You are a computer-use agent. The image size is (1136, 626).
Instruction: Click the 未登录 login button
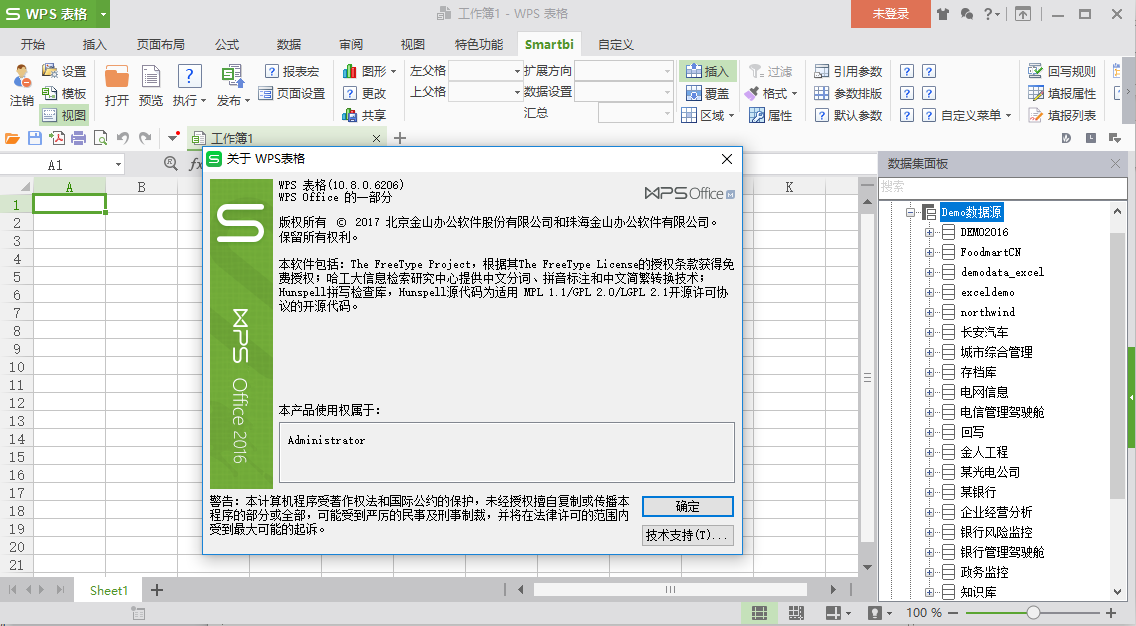(x=890, y=14)
